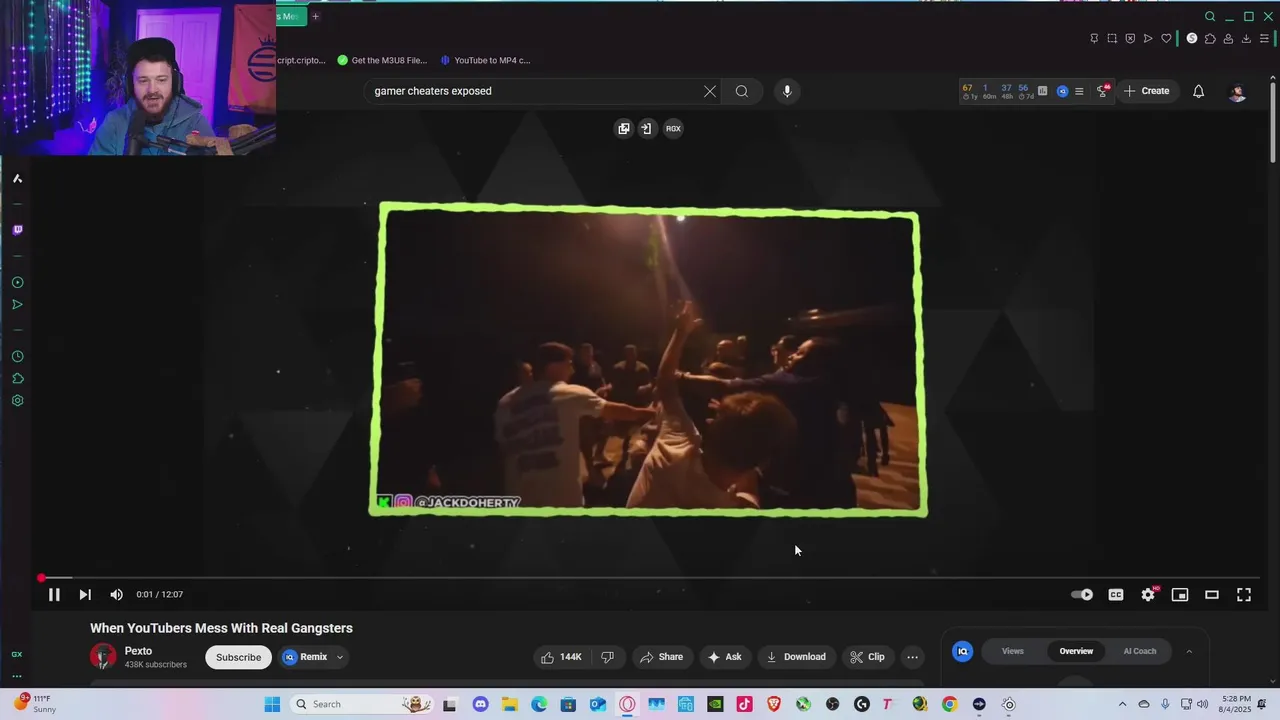Image resolution: width=1280 pixels, height=720 pixels.
Task: Click the search magnifier beside the query
Action: 742,91
